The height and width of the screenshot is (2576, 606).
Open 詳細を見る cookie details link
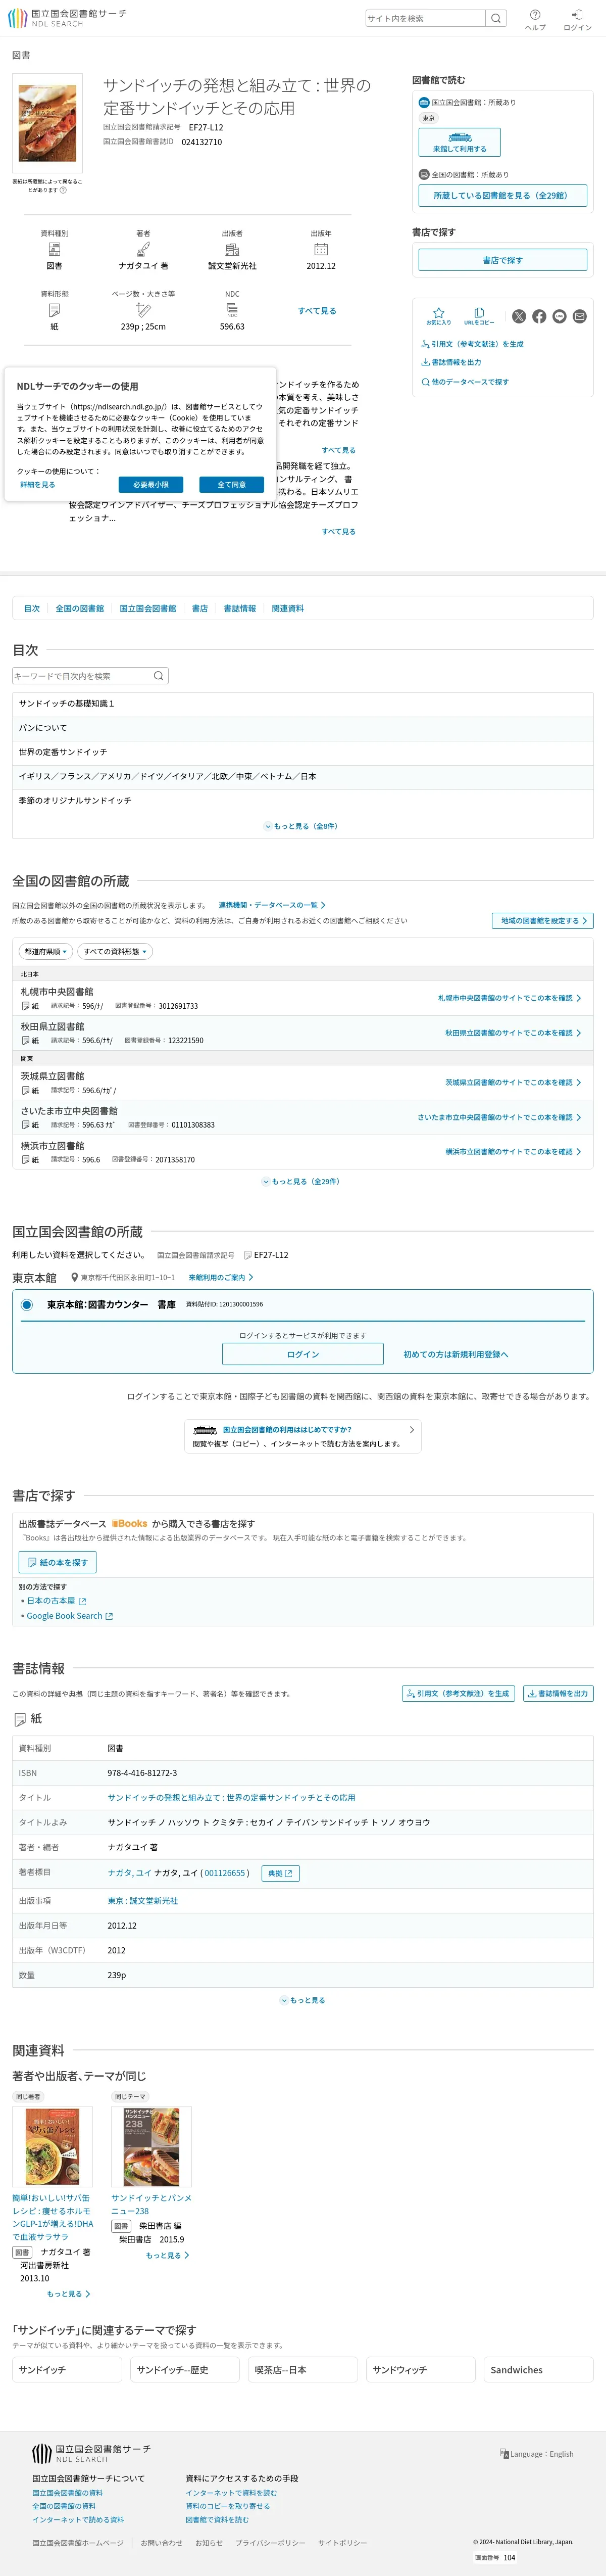click(x=38, y=484)
